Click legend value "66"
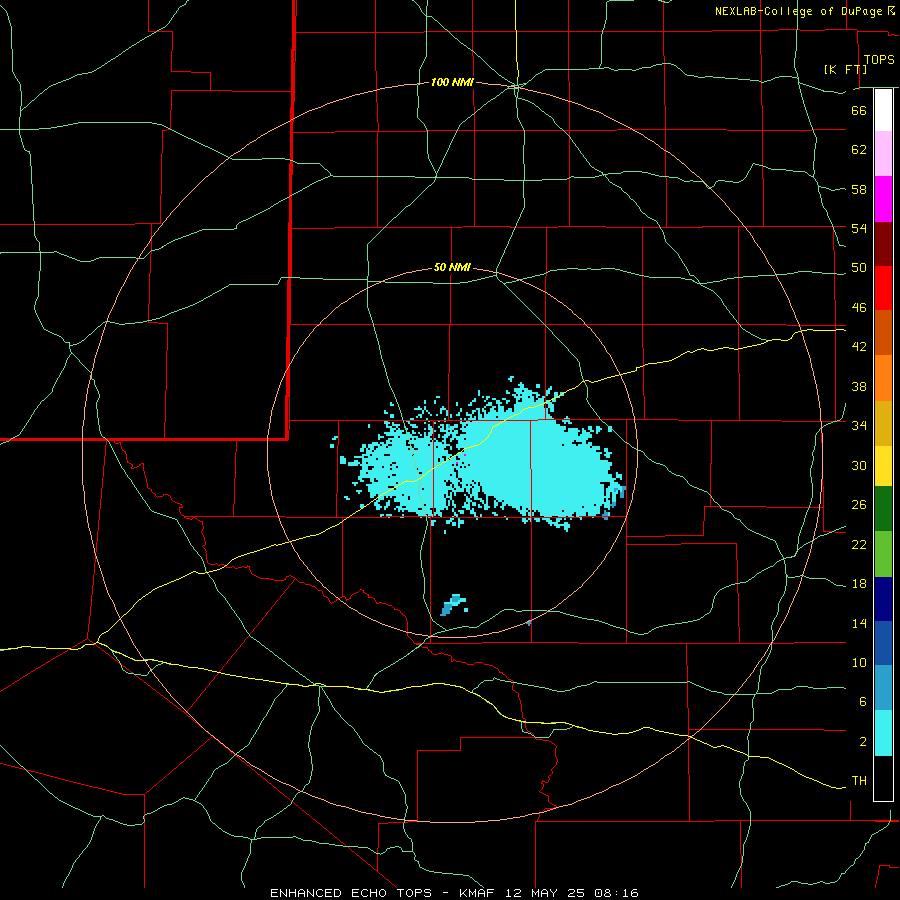The width and height of the screenshot is (900, 900). click(x=859, y=110)
